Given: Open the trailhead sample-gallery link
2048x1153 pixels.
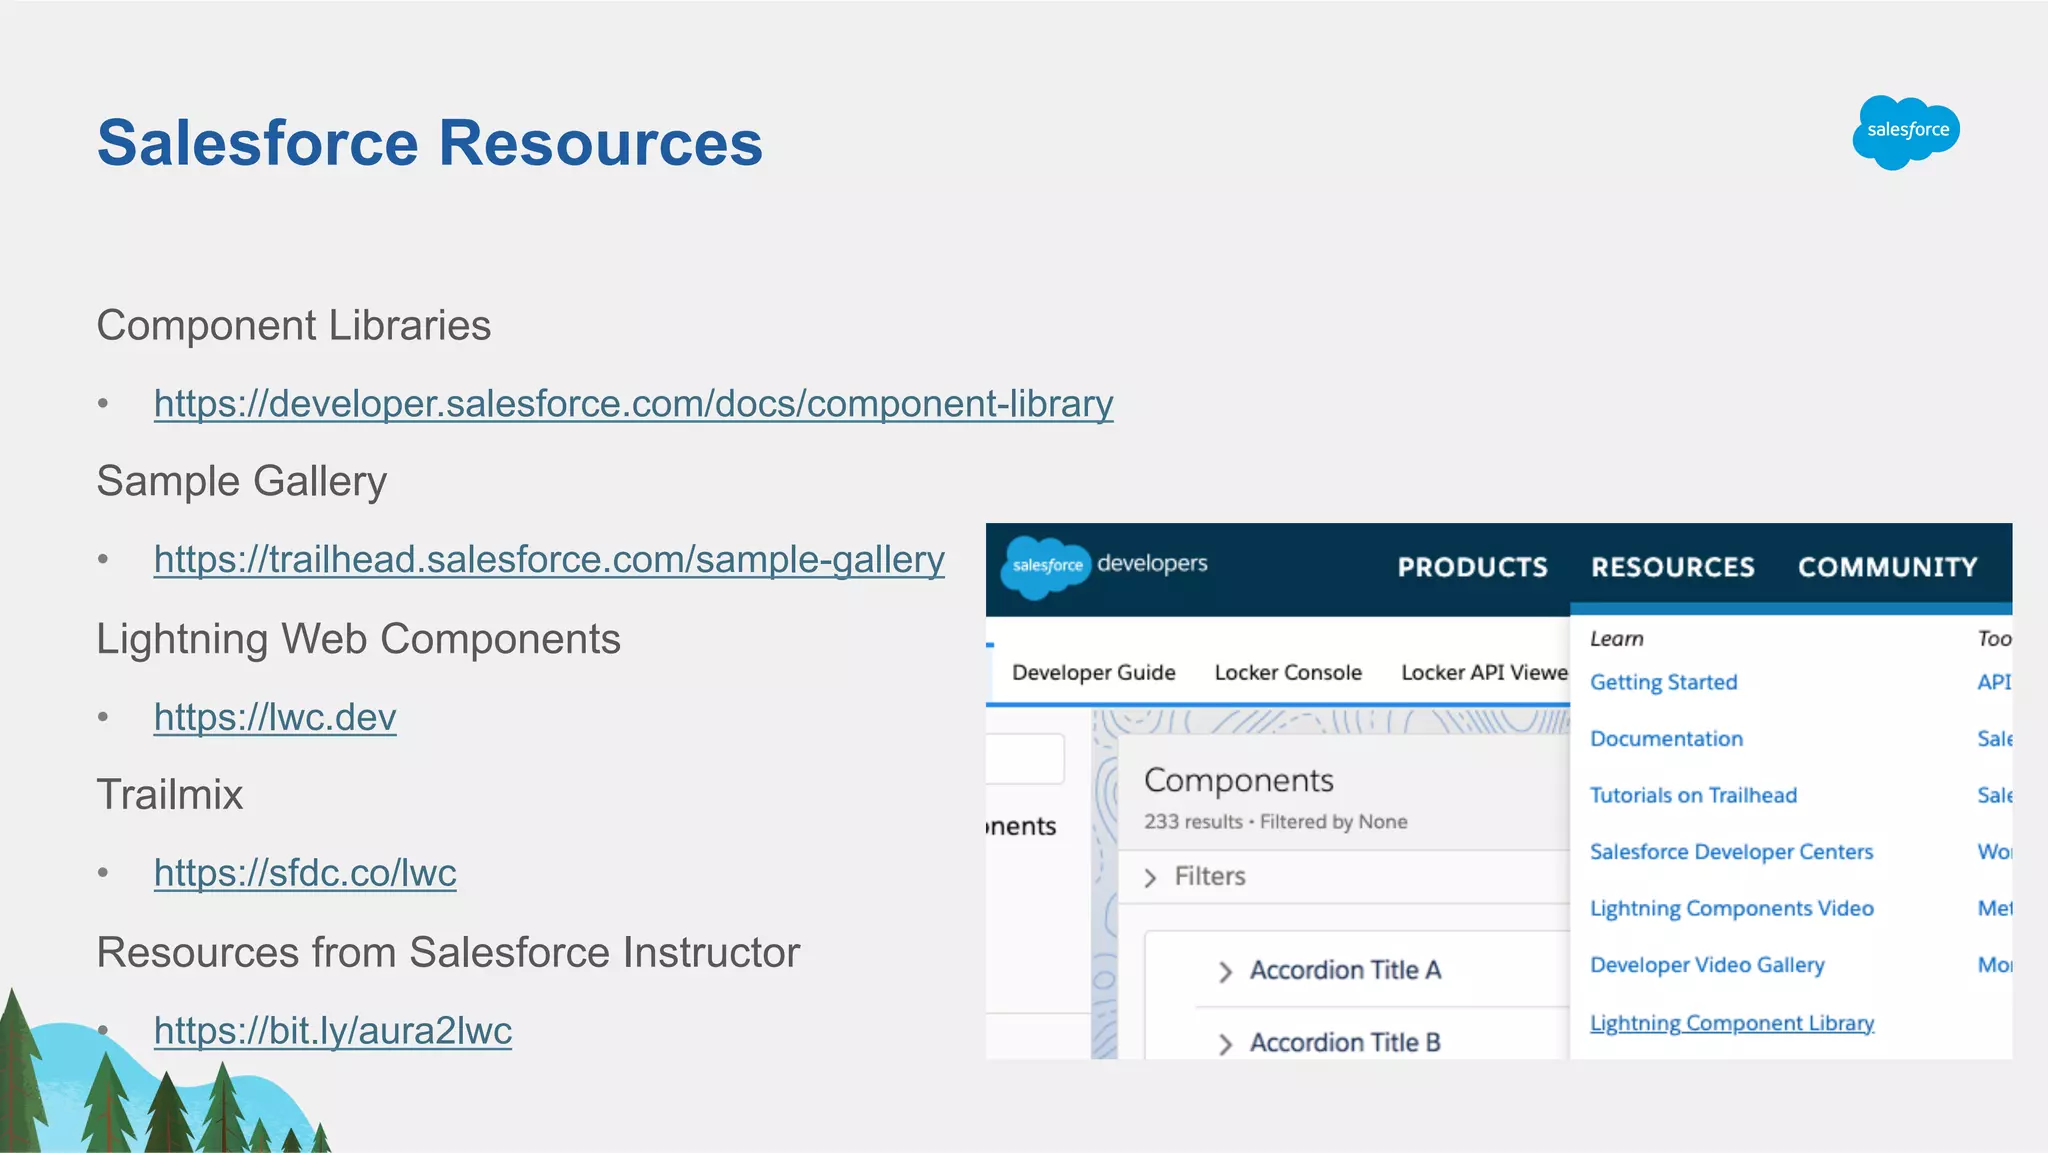Looking at the screenshot, I should tap(549, 559).
